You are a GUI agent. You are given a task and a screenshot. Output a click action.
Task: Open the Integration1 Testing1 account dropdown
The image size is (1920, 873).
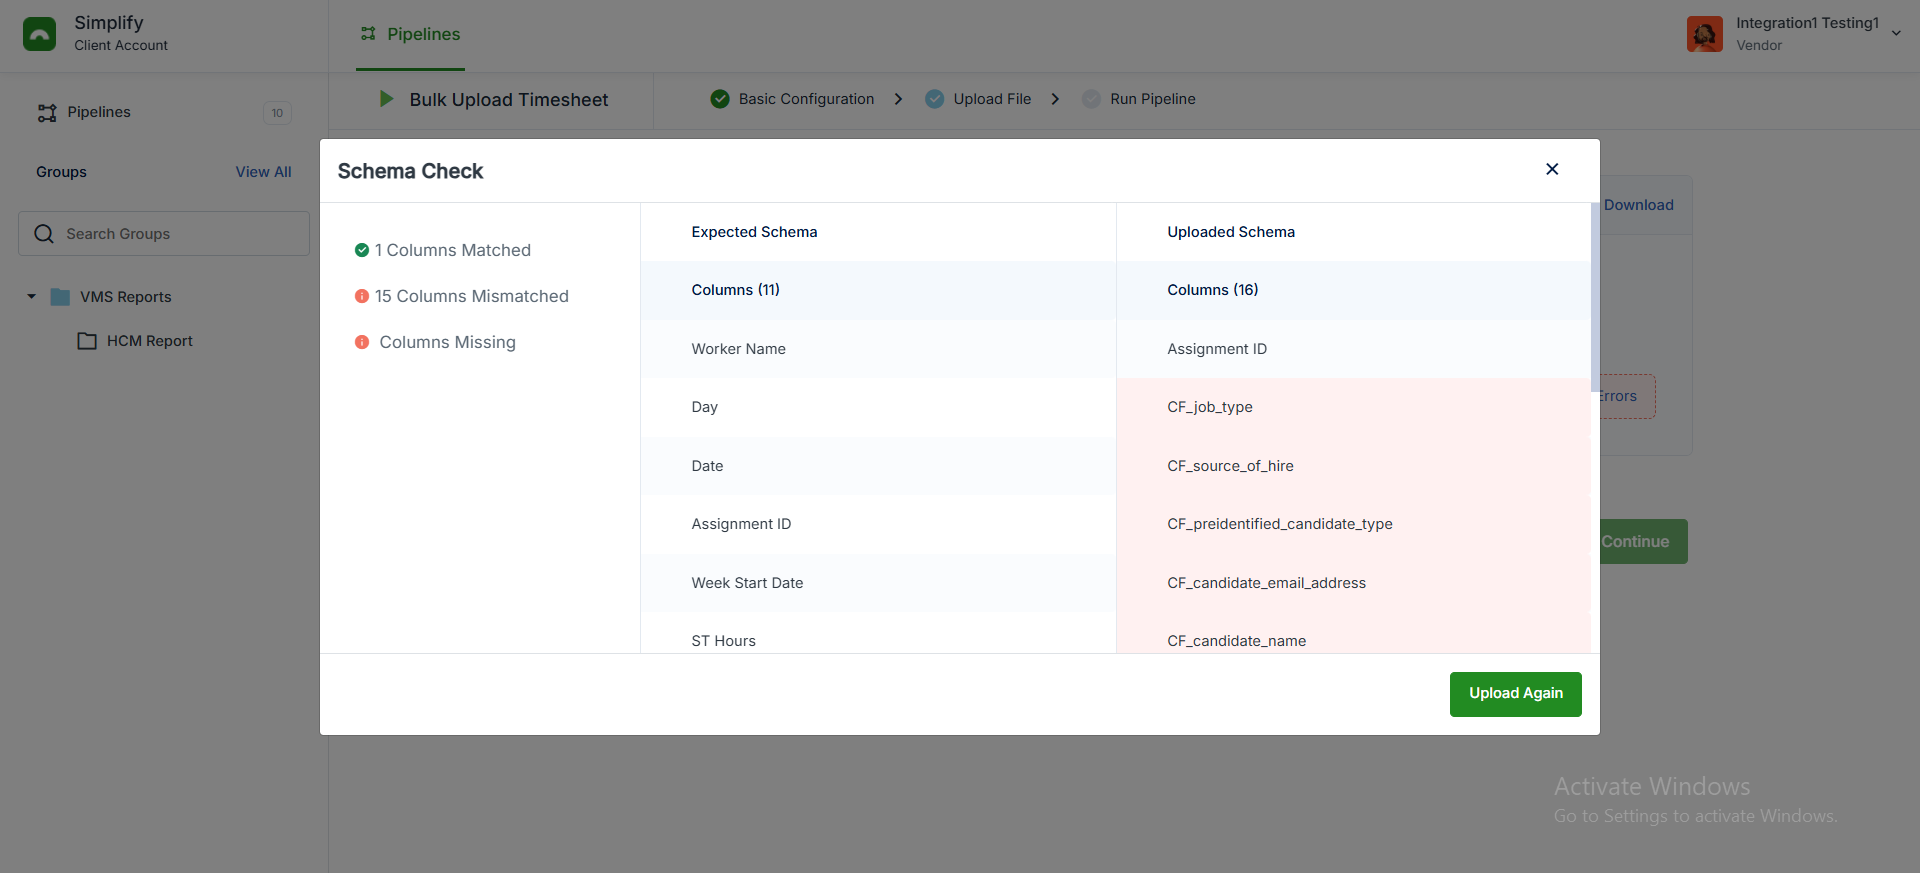[1895, 33]
